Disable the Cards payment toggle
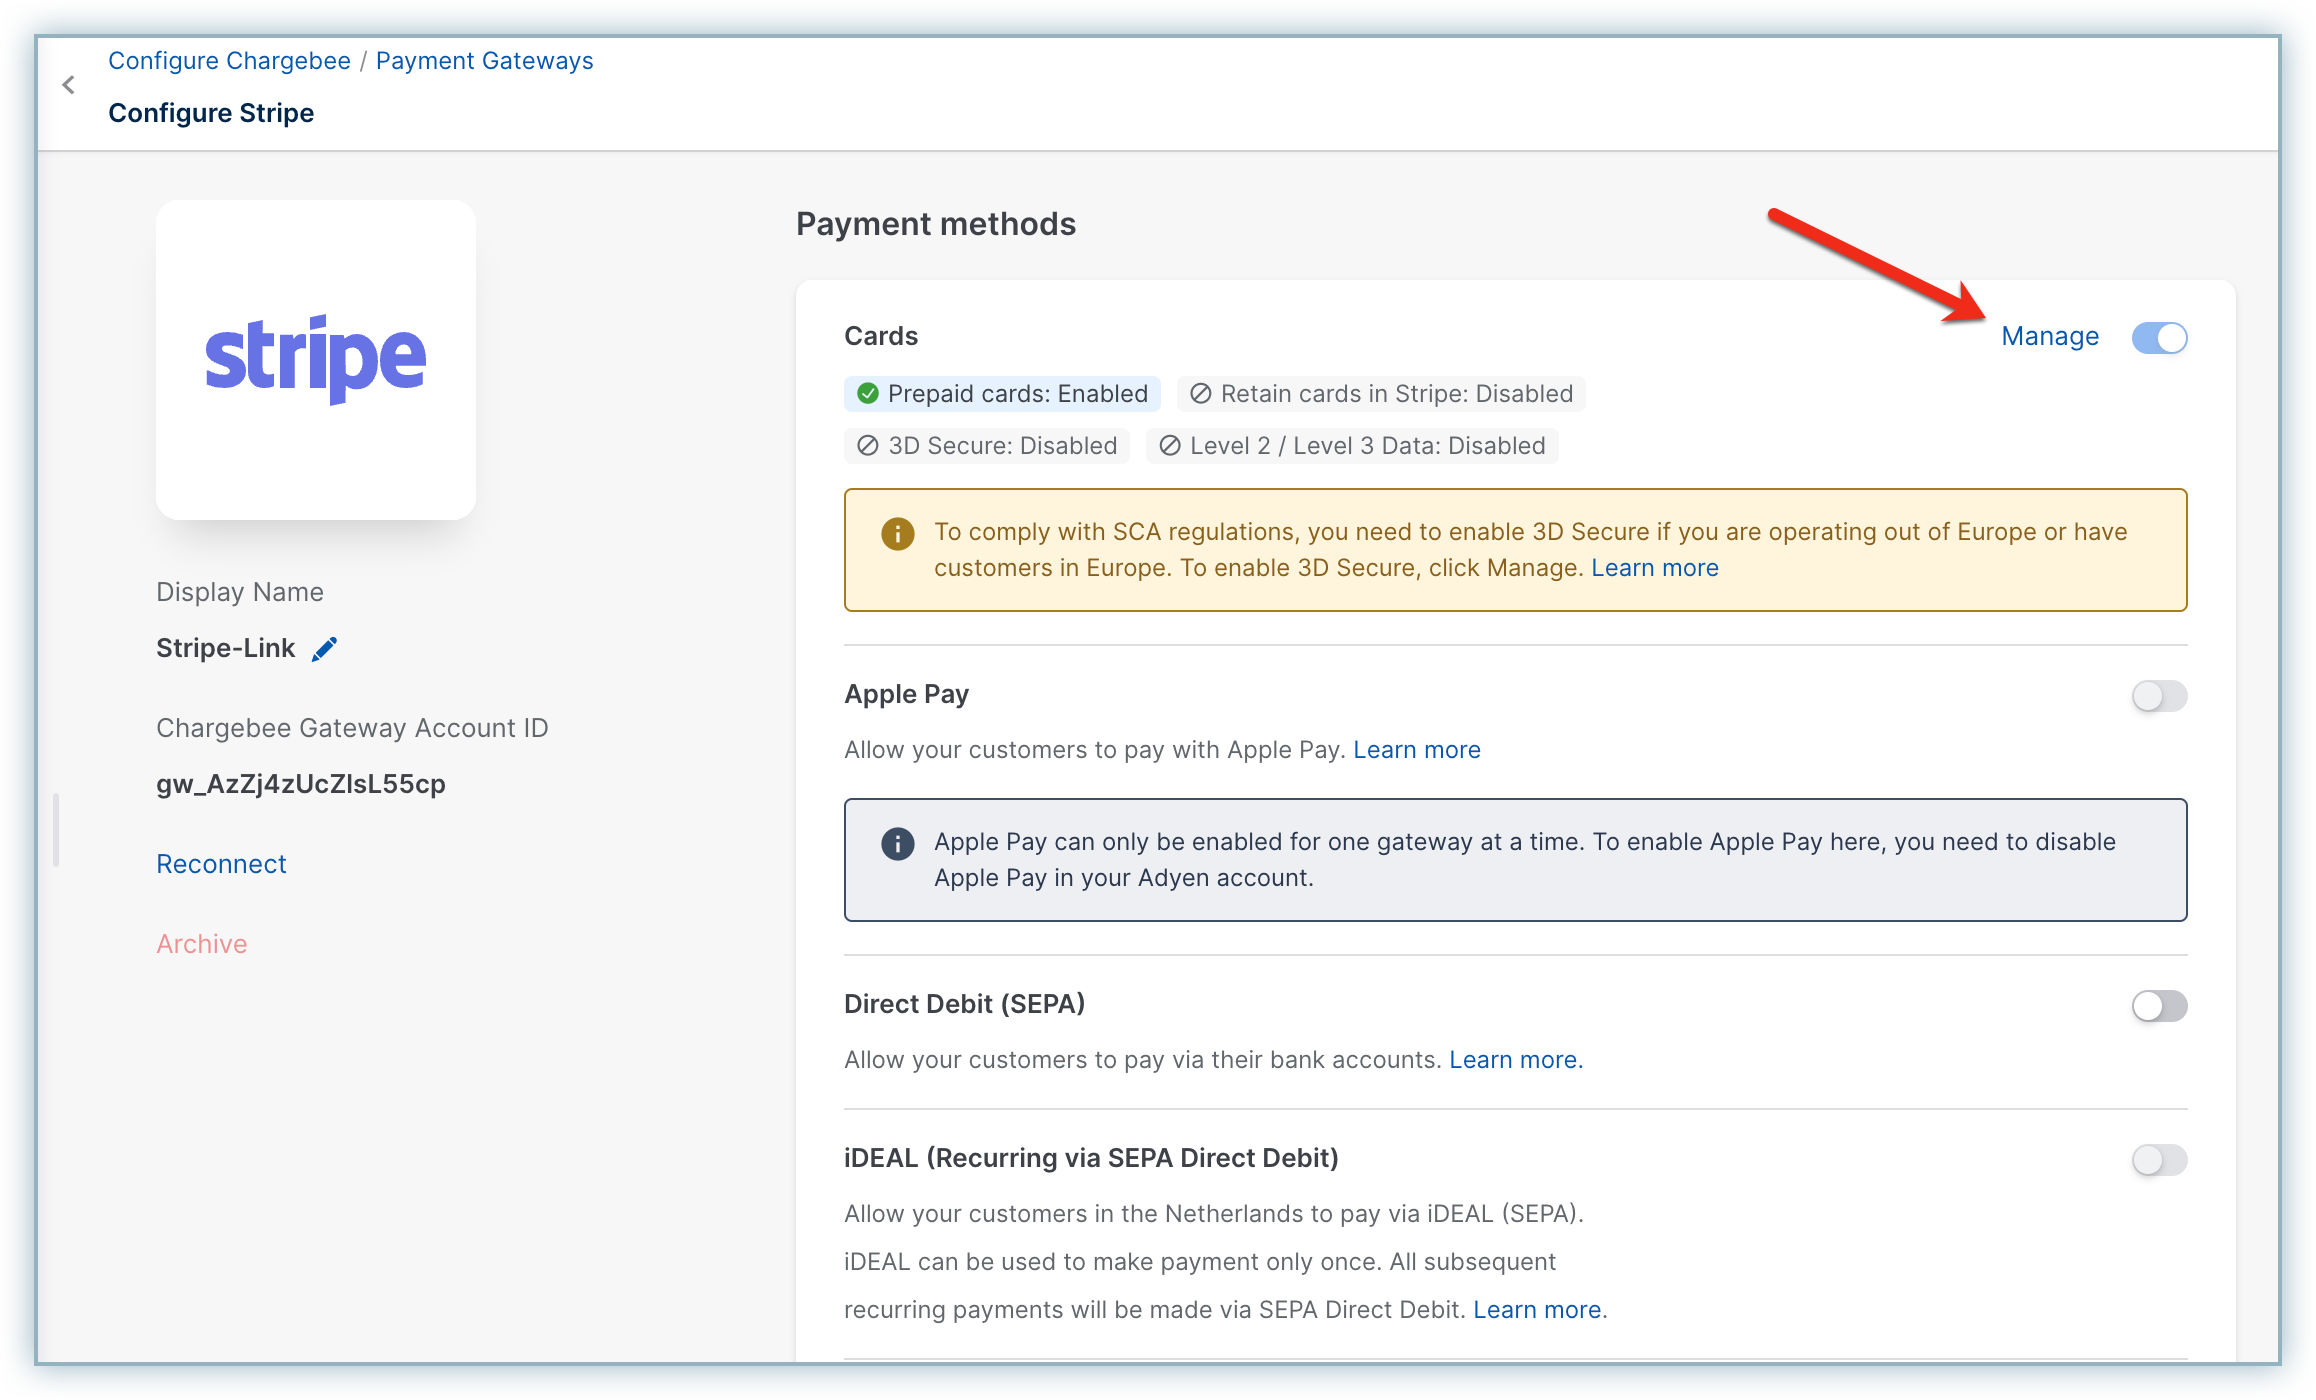Screen dimensions: 2316x1400 pos(2158,338)
